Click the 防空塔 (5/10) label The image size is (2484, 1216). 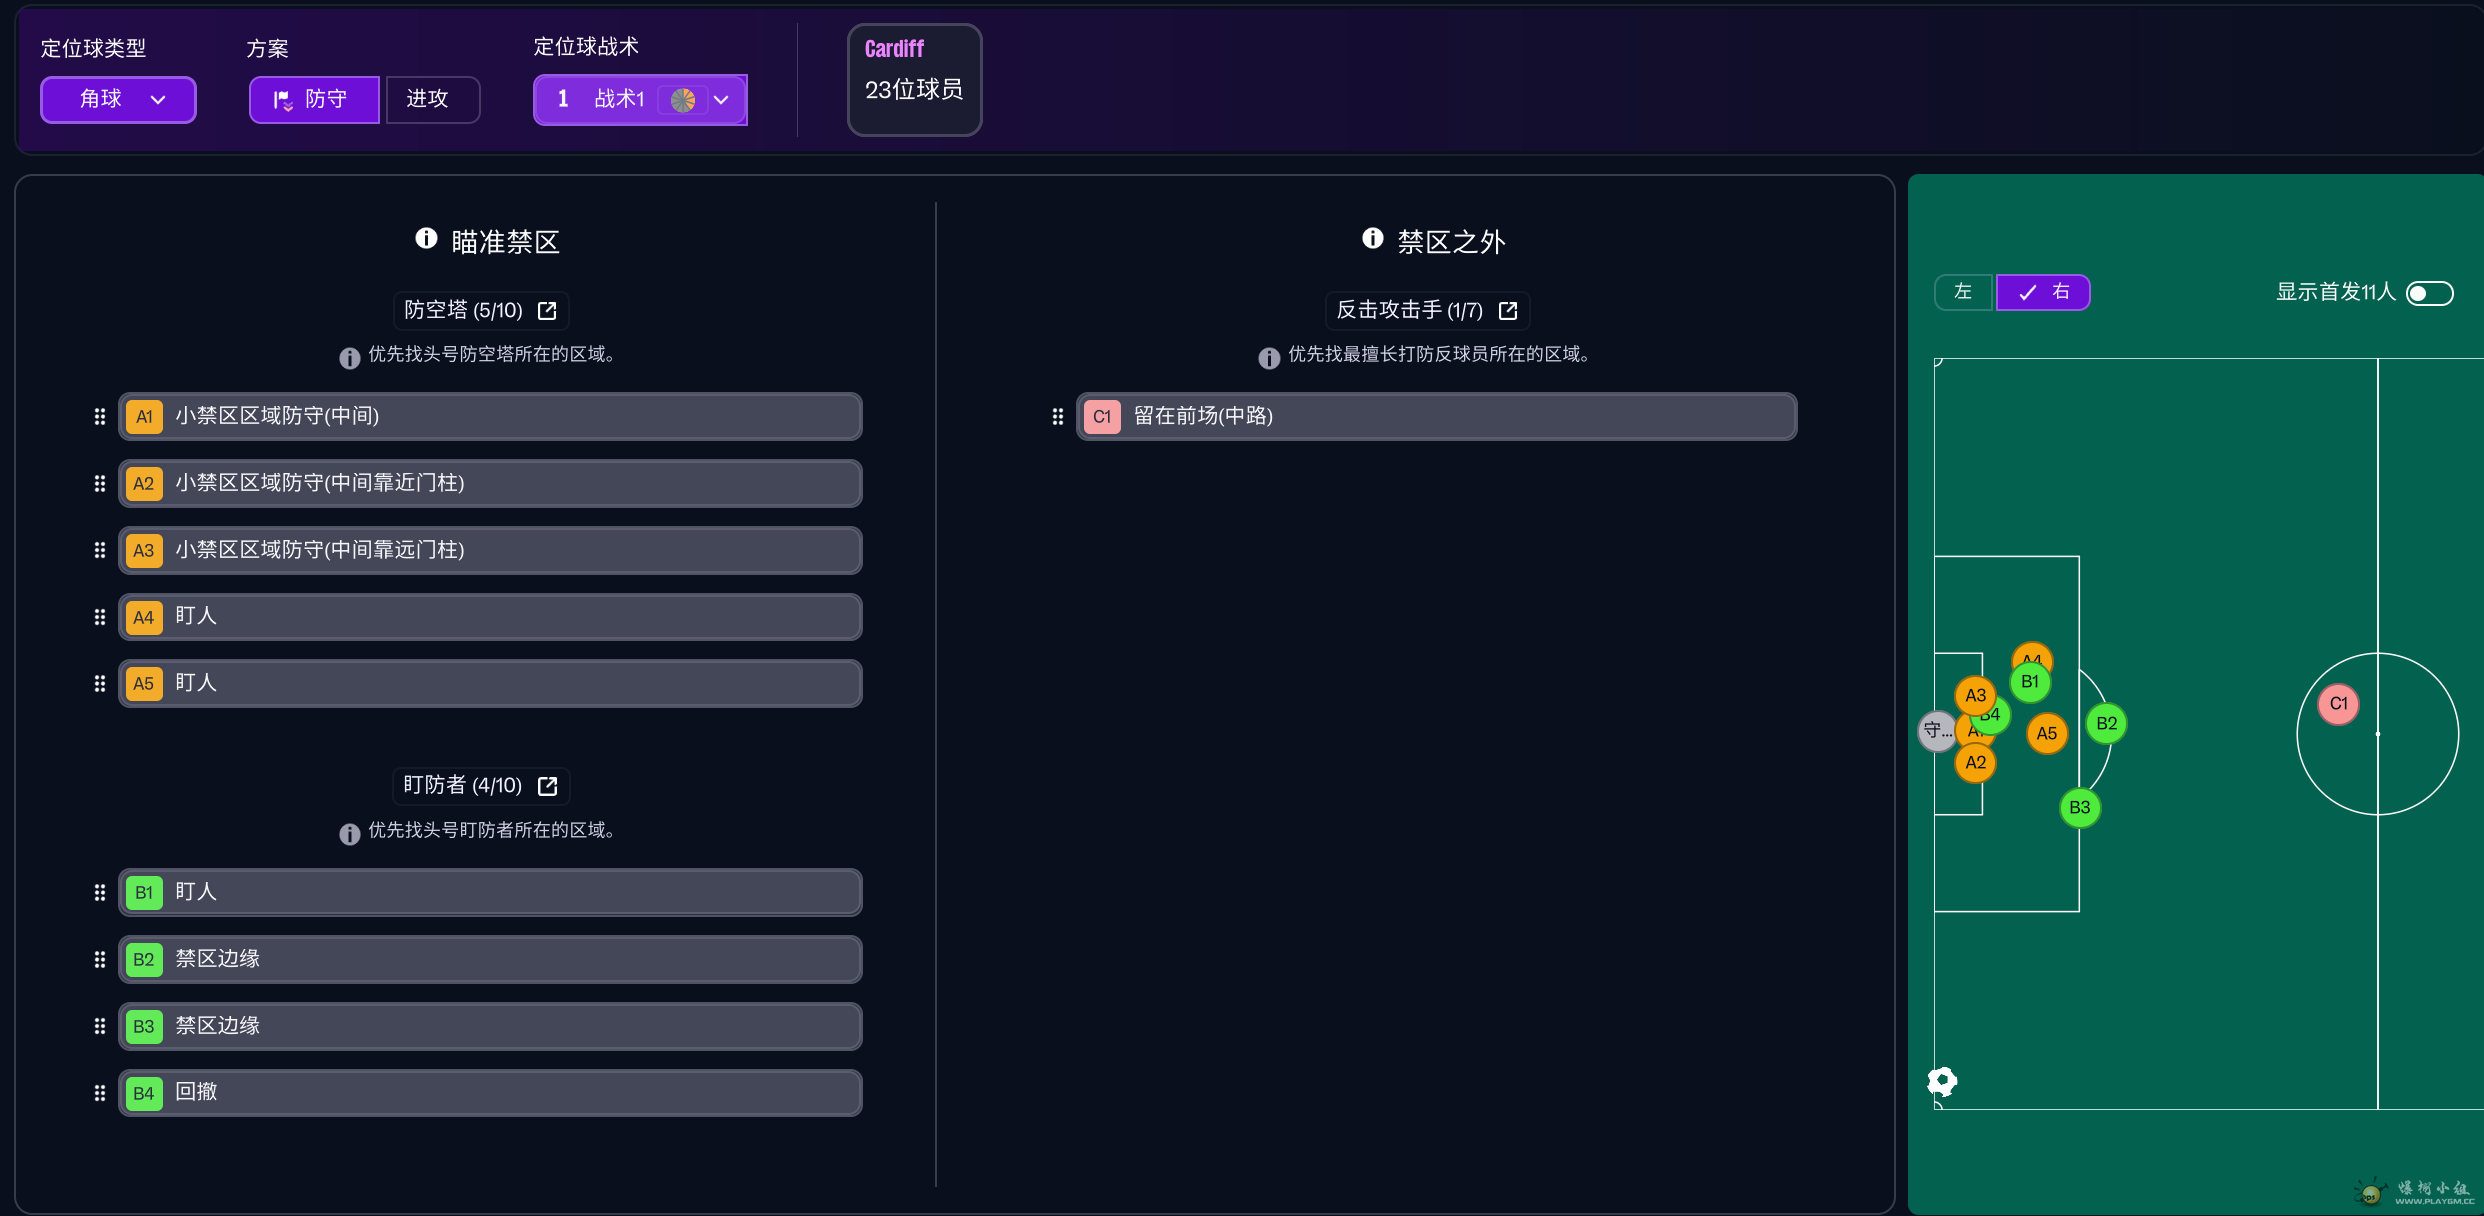click(463, 310)
